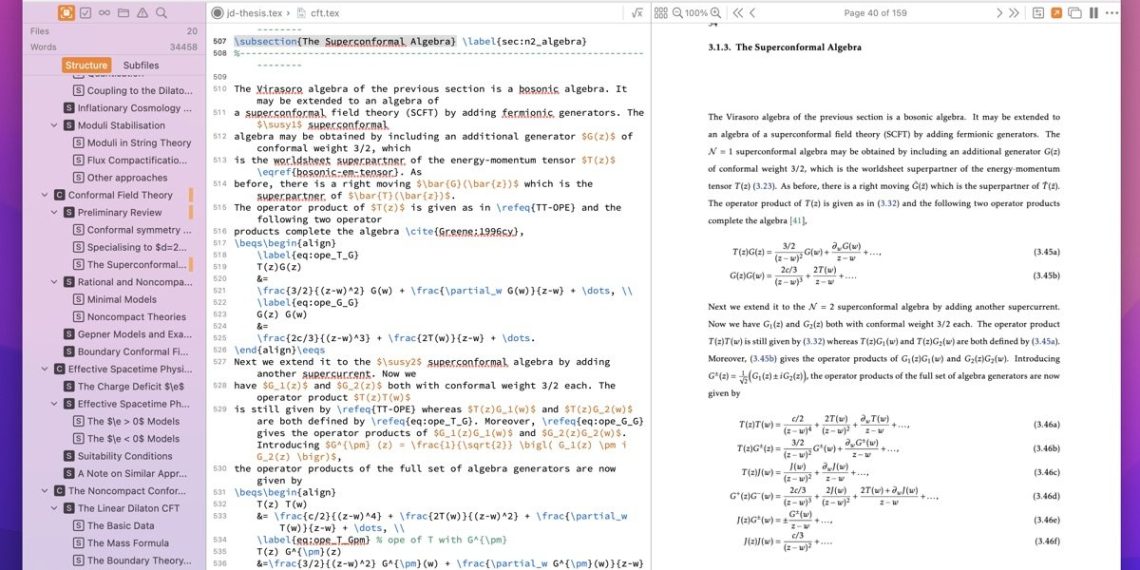Collapse the Moduli Stabilisation section
Screen dimensions: 1140x570
[x=54, y=125]
